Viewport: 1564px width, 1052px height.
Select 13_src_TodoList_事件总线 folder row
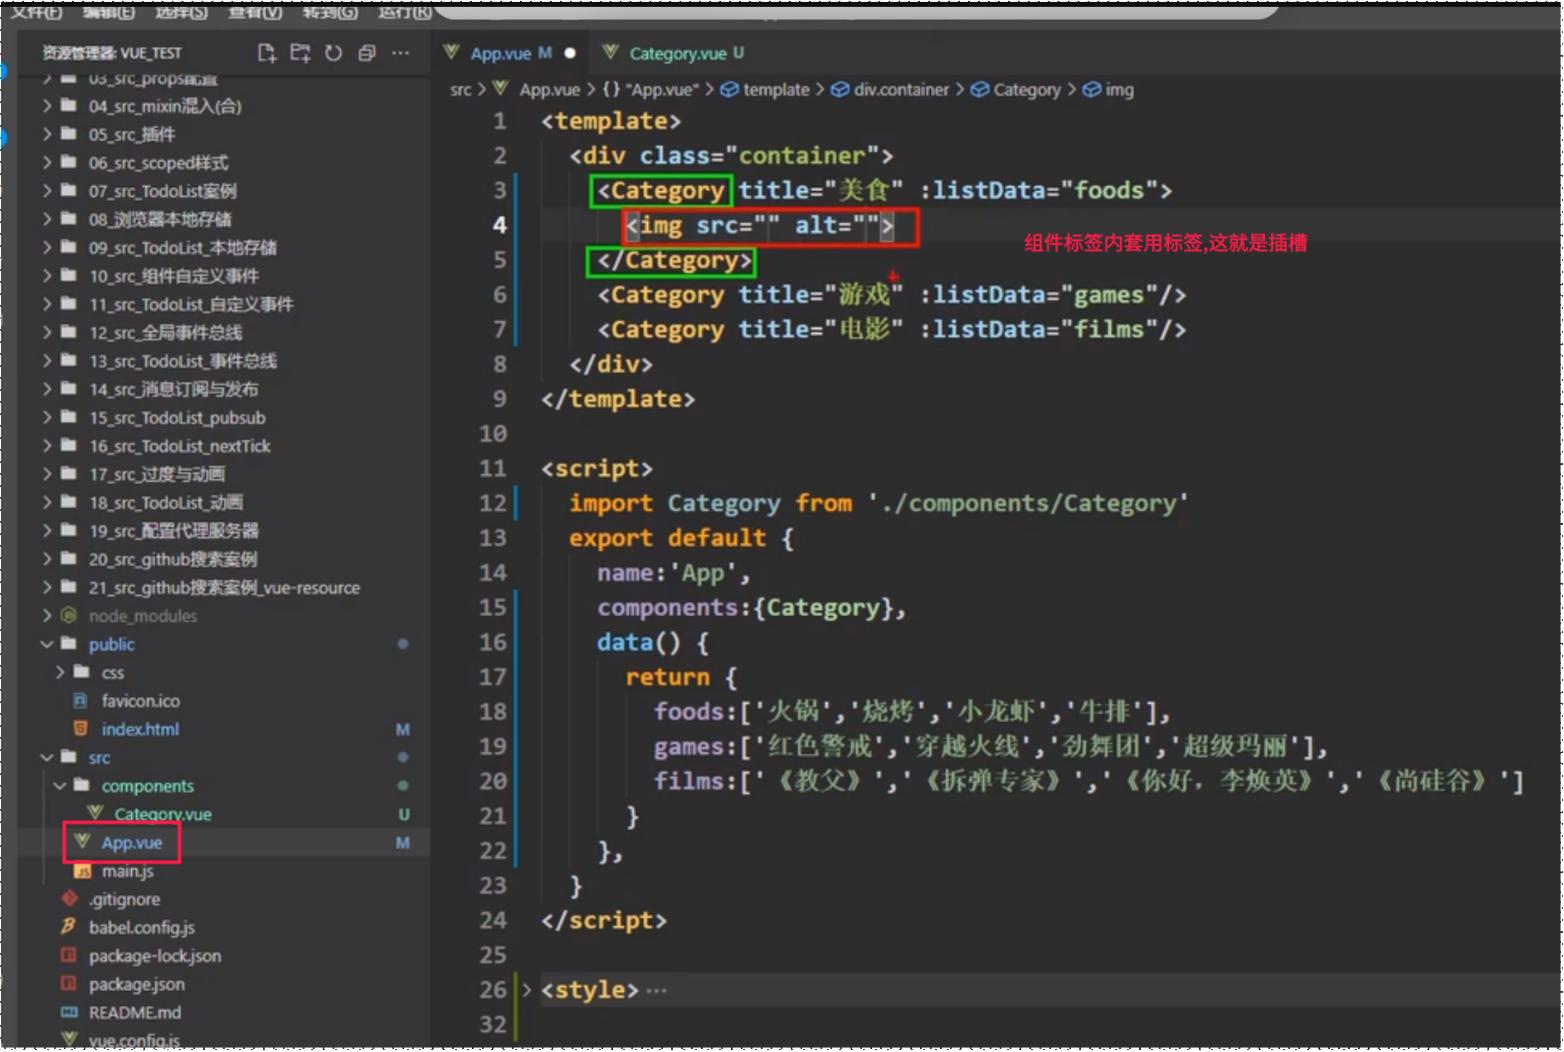(222, 361)
